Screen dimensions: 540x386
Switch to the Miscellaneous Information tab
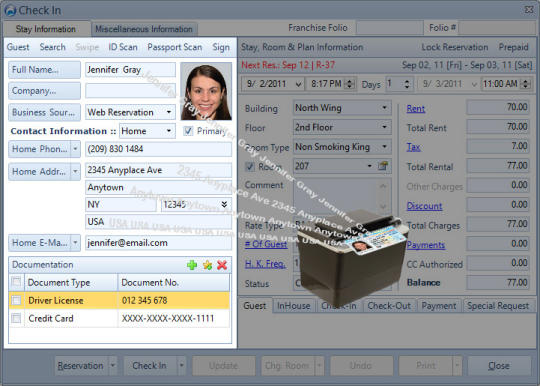(144, 29)
